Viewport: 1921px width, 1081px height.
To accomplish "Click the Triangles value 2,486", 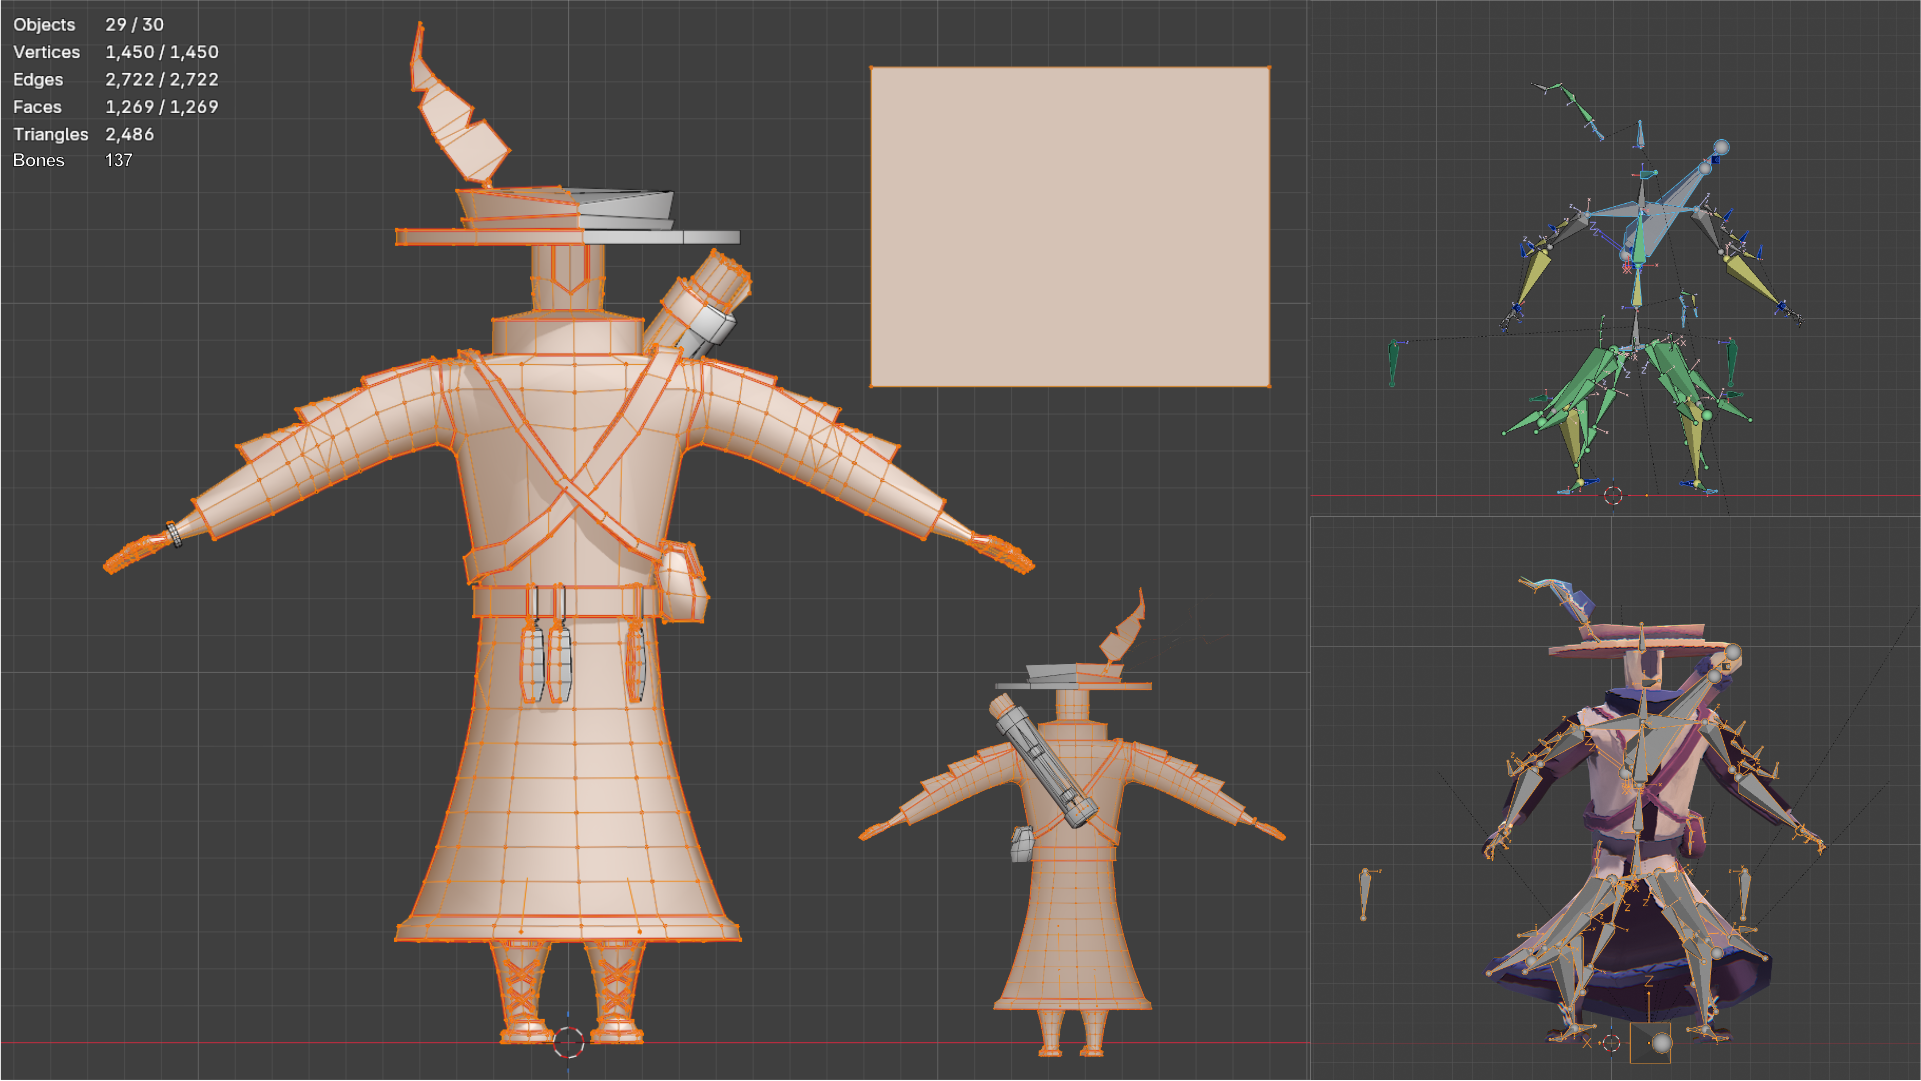I will [x=129, y=134].
